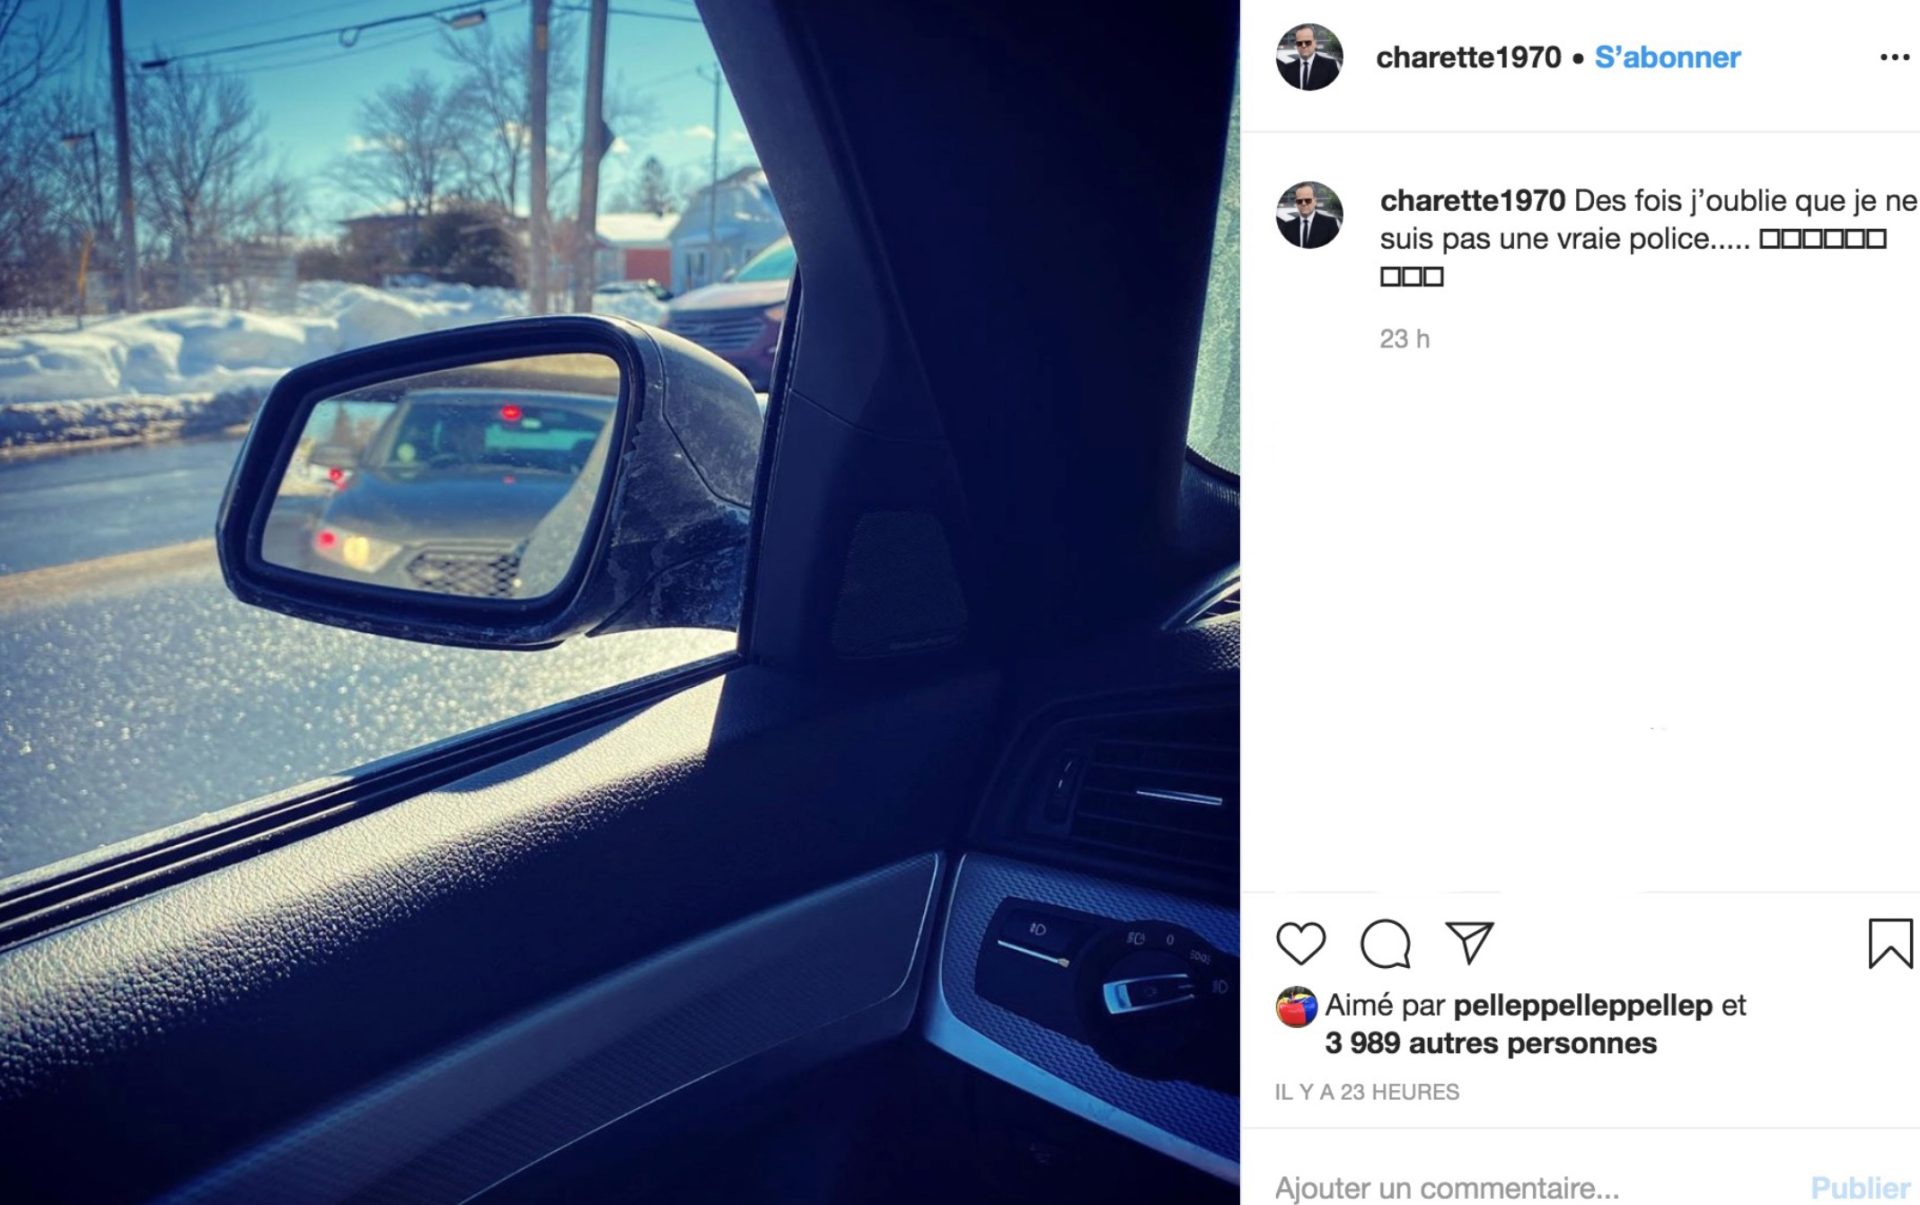1920x1205 pixels.
Task: View the 3 989 autres personnes likes list
Action: 1490,1043
